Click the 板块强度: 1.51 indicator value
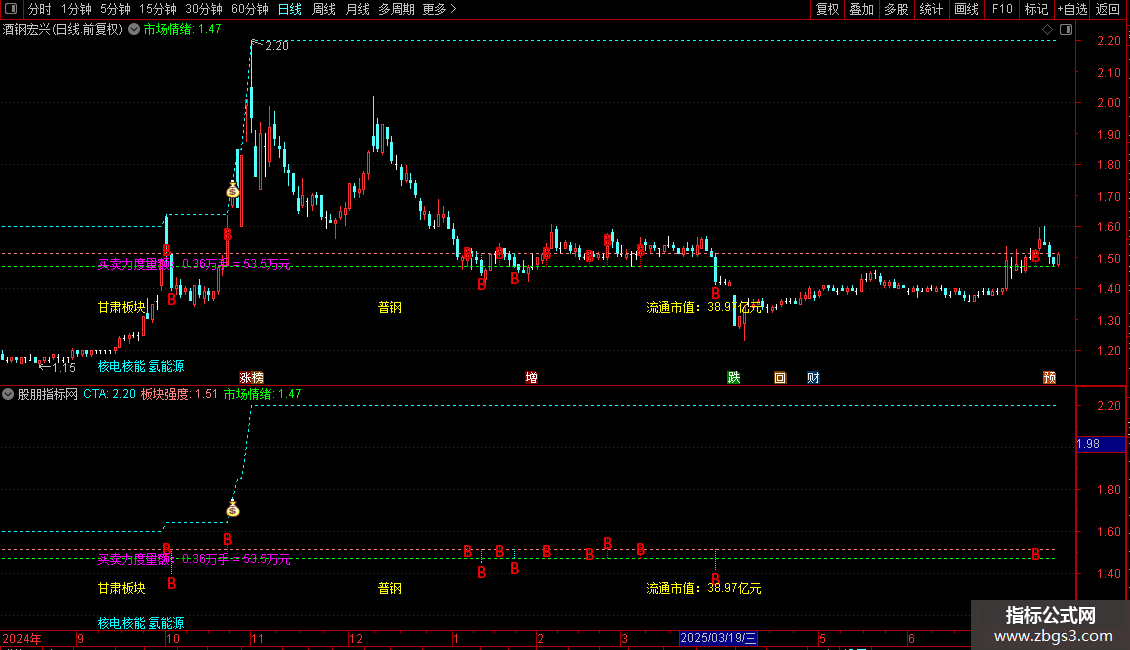This screenshot has height=650, width=1130. click(179, 394)
